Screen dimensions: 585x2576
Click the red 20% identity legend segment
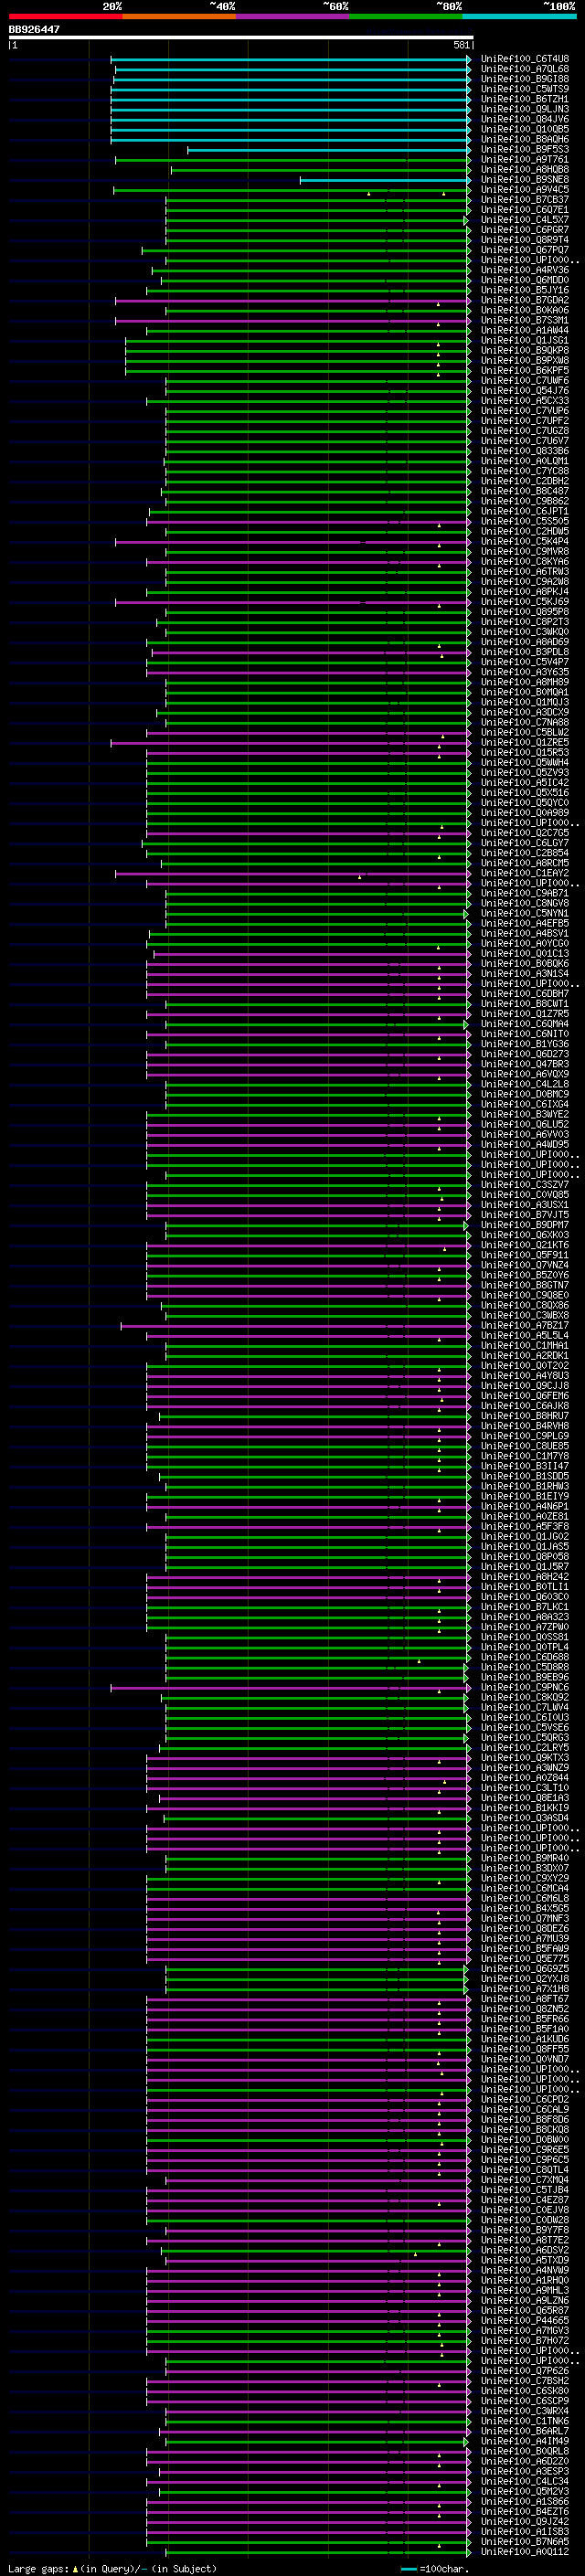66,16
